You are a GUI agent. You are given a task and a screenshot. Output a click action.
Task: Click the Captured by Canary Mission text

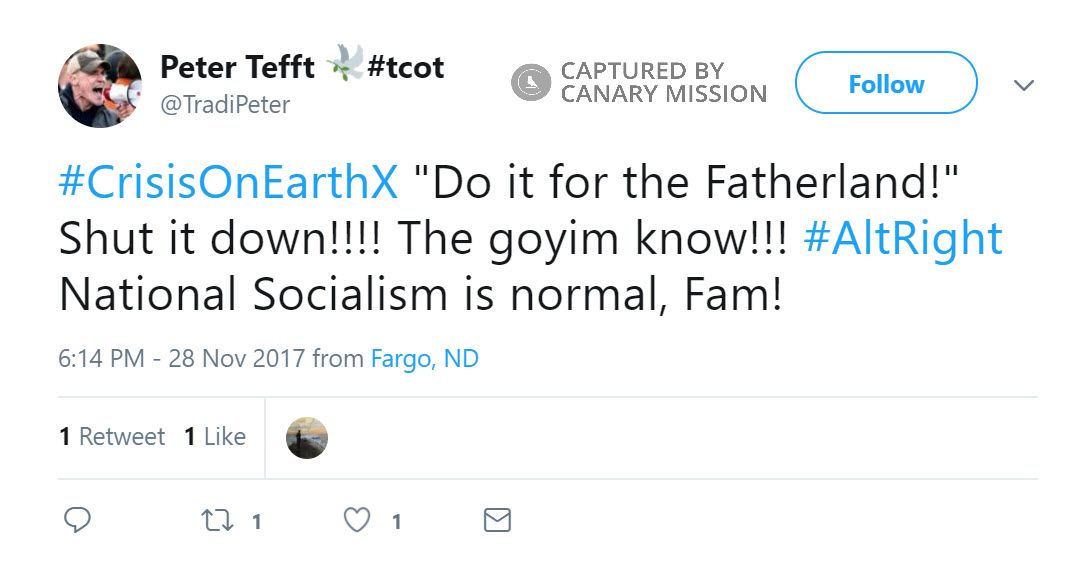pos(663,83)
